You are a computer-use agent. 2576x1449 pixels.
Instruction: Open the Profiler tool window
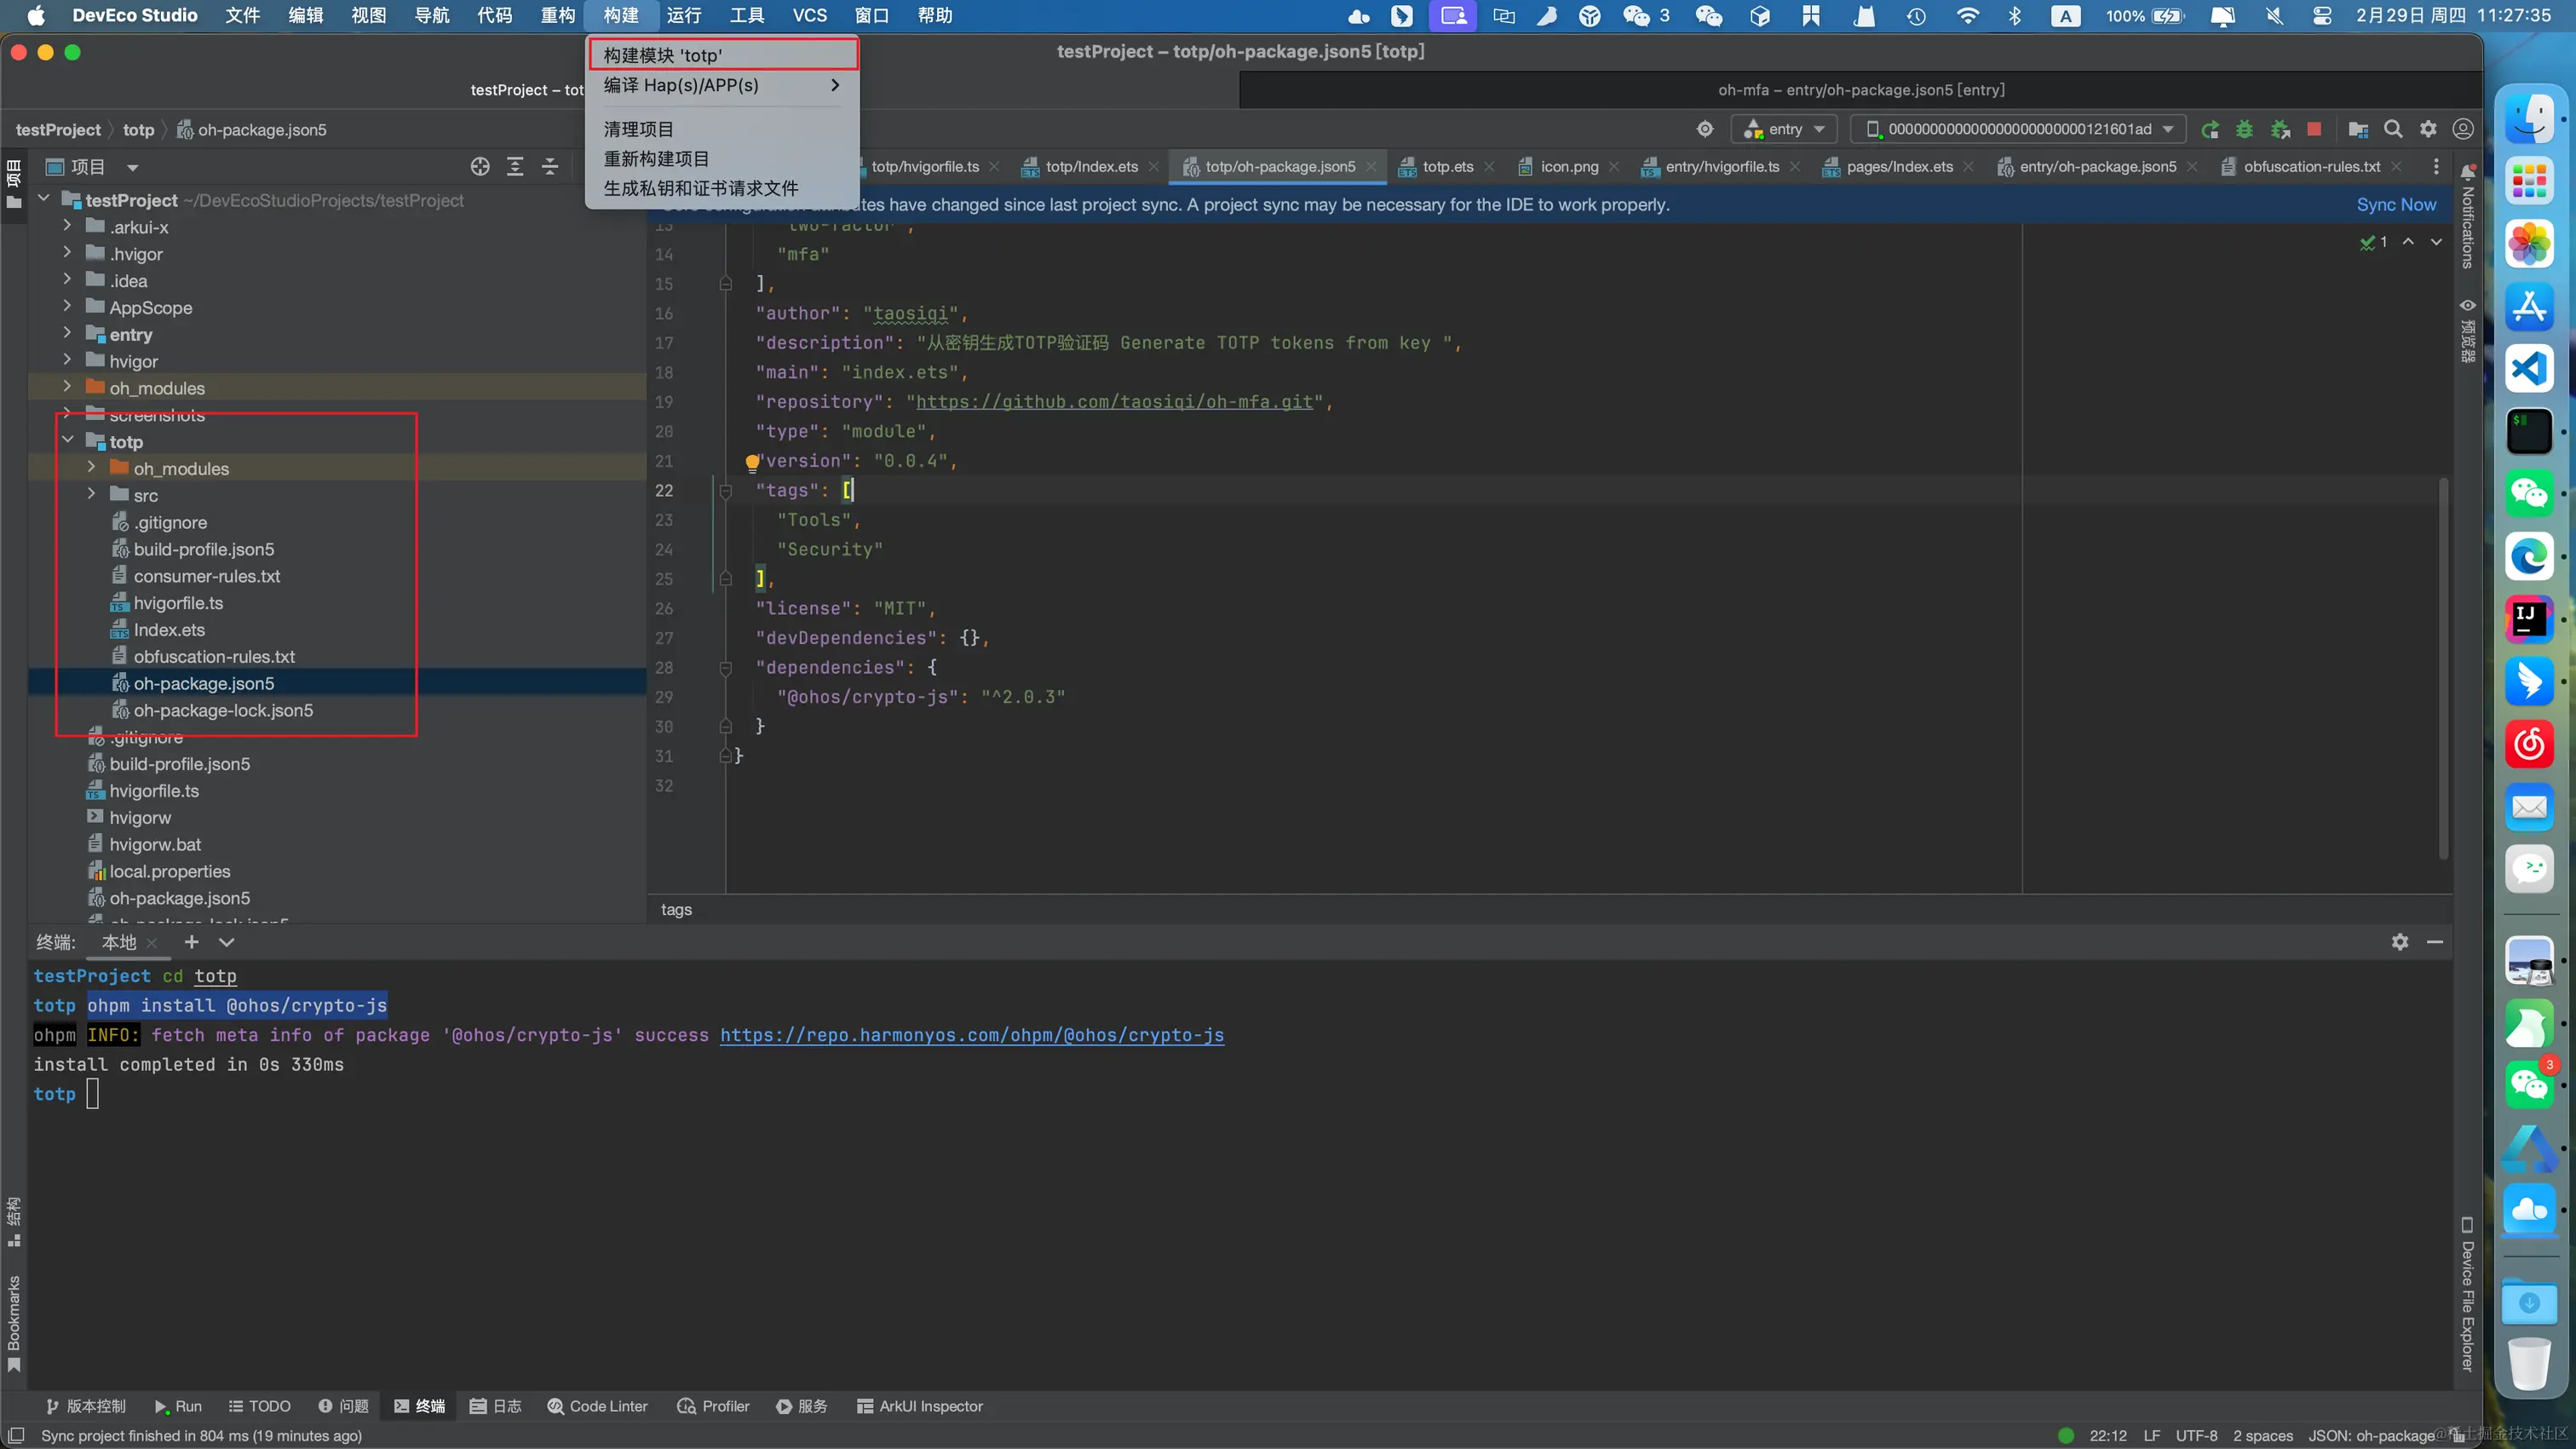714,1406
